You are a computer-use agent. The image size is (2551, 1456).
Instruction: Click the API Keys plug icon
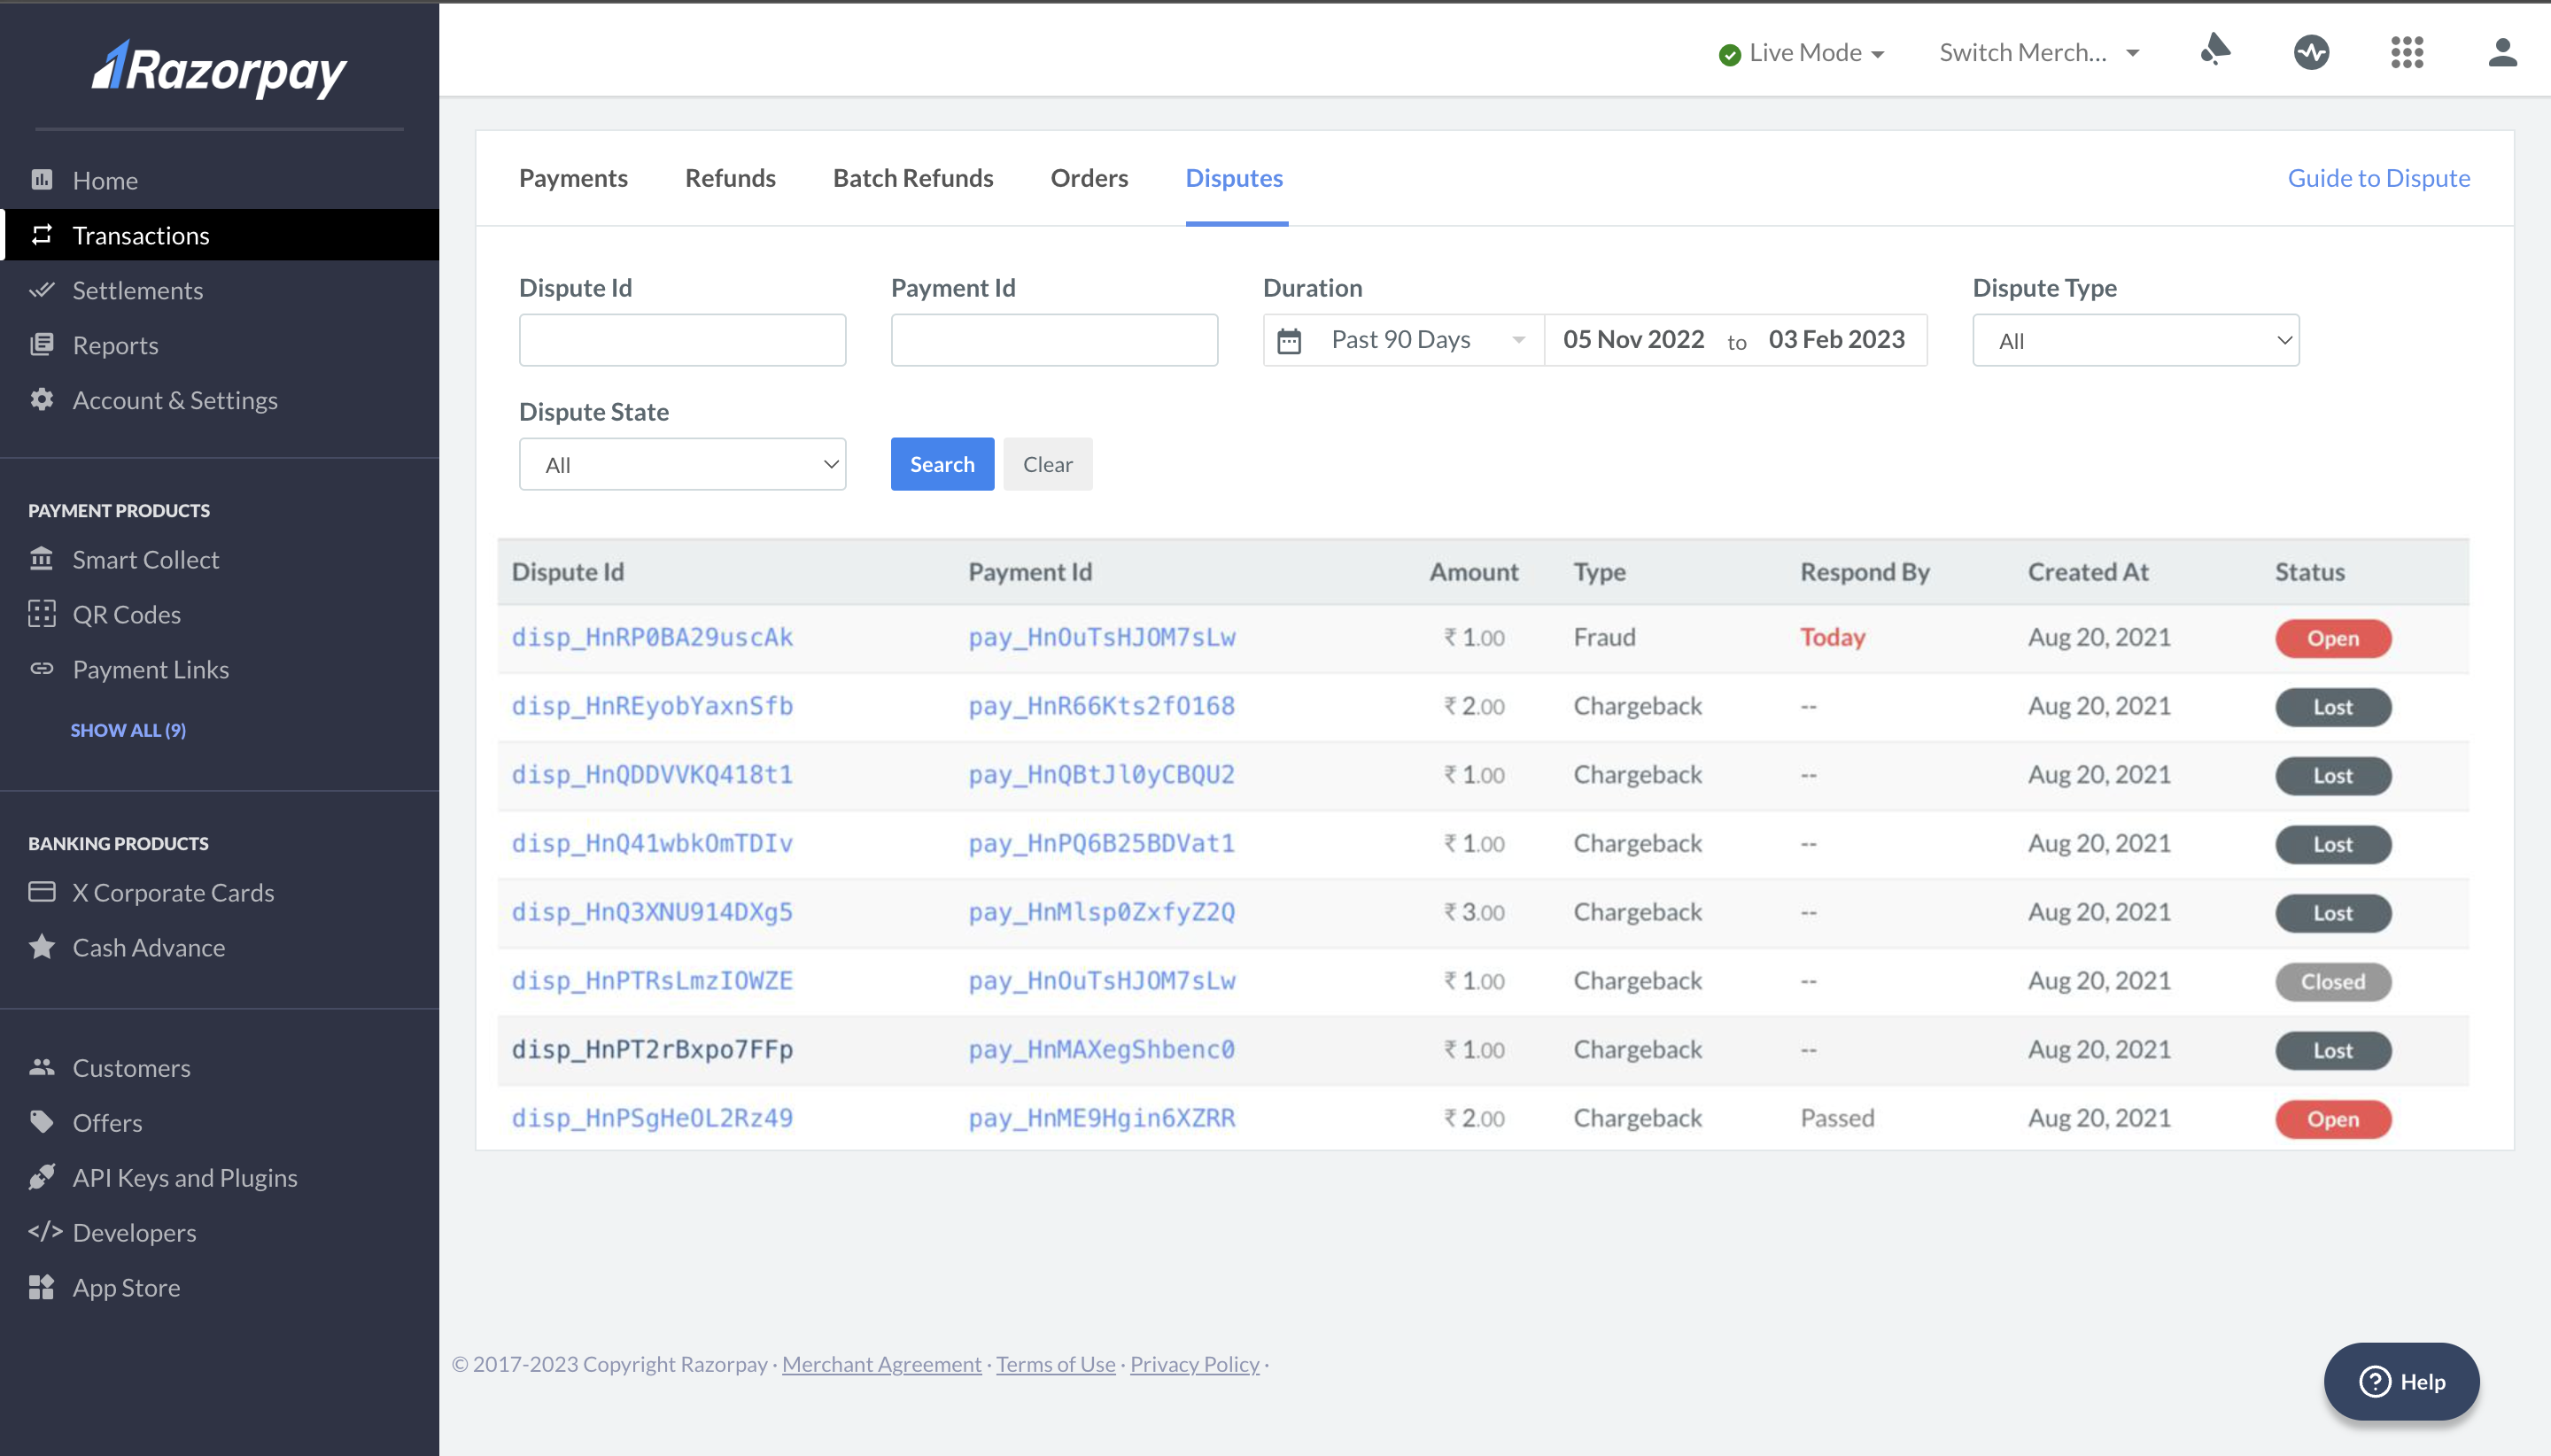coord(41,1176)
